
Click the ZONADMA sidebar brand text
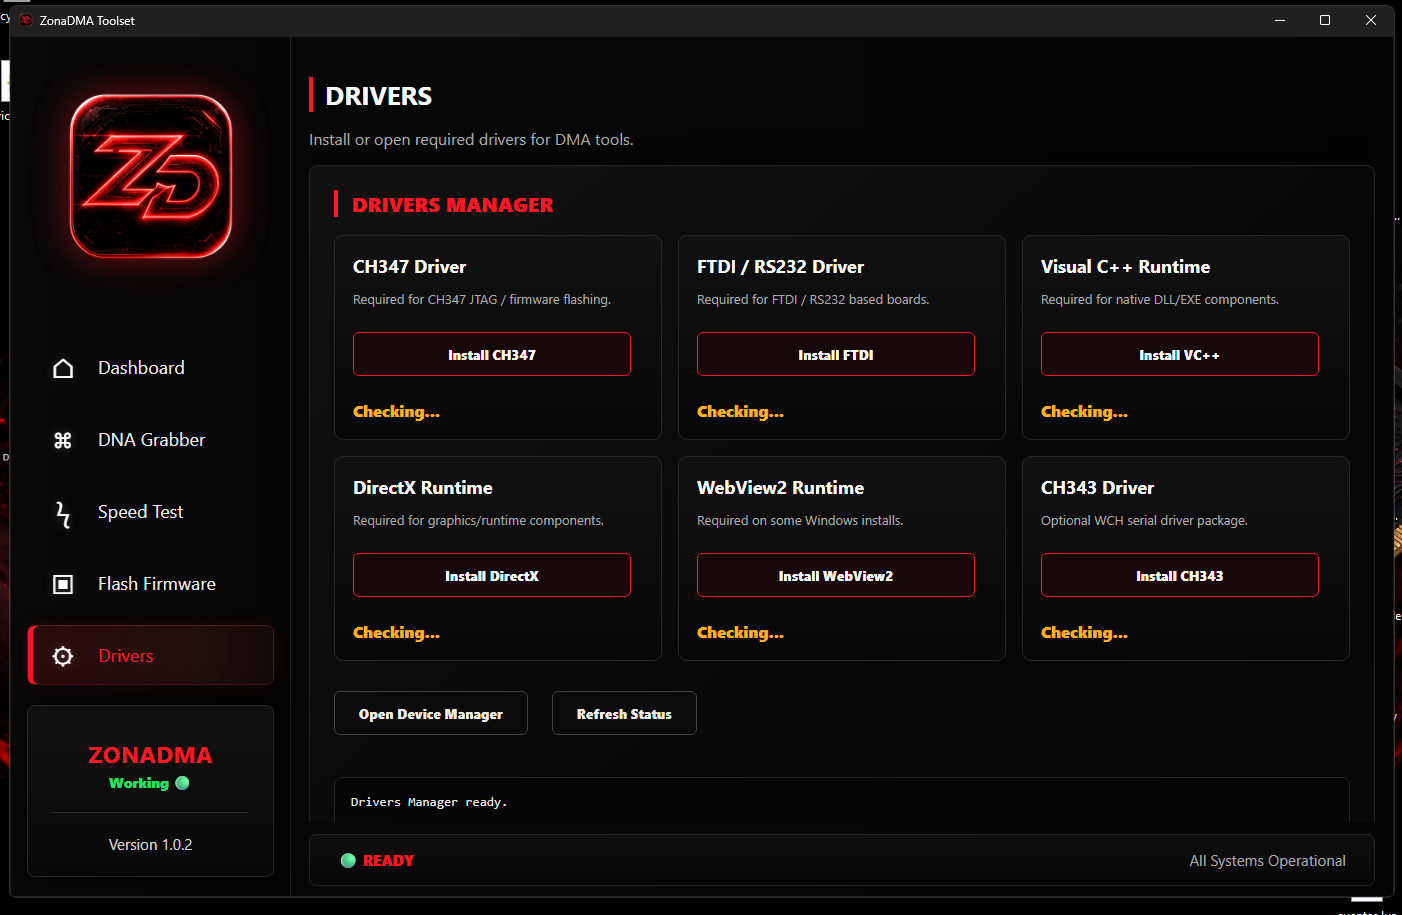[150, 755]
